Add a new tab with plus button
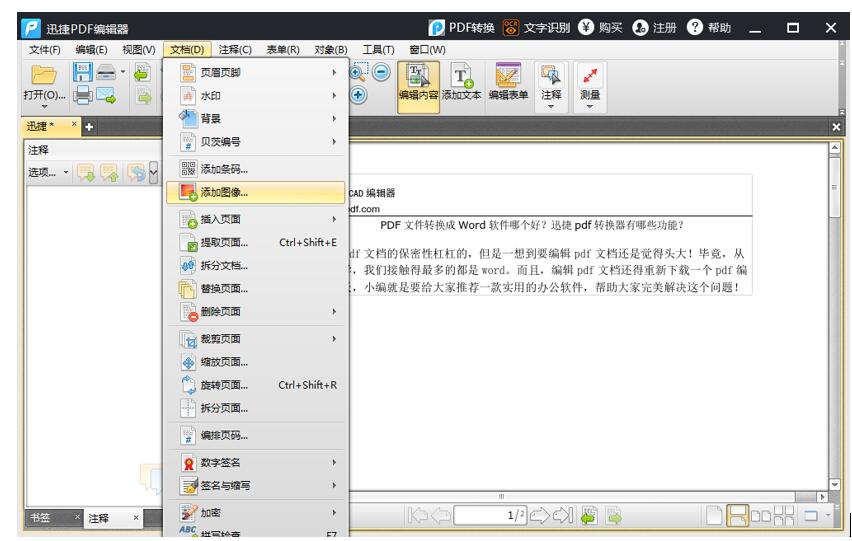 point(89,127)
